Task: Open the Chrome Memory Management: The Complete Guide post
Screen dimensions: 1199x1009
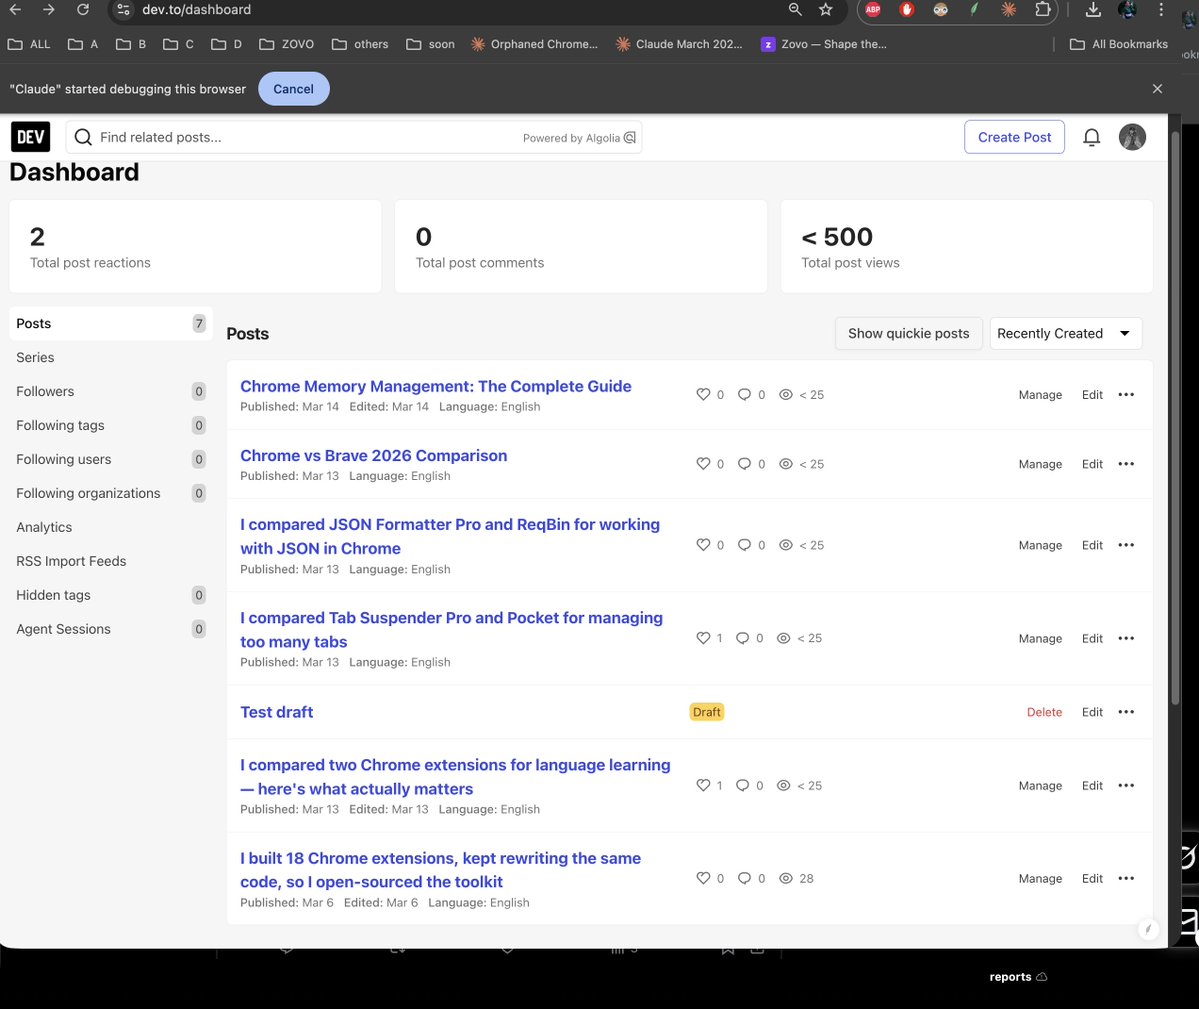Action: 436,386
